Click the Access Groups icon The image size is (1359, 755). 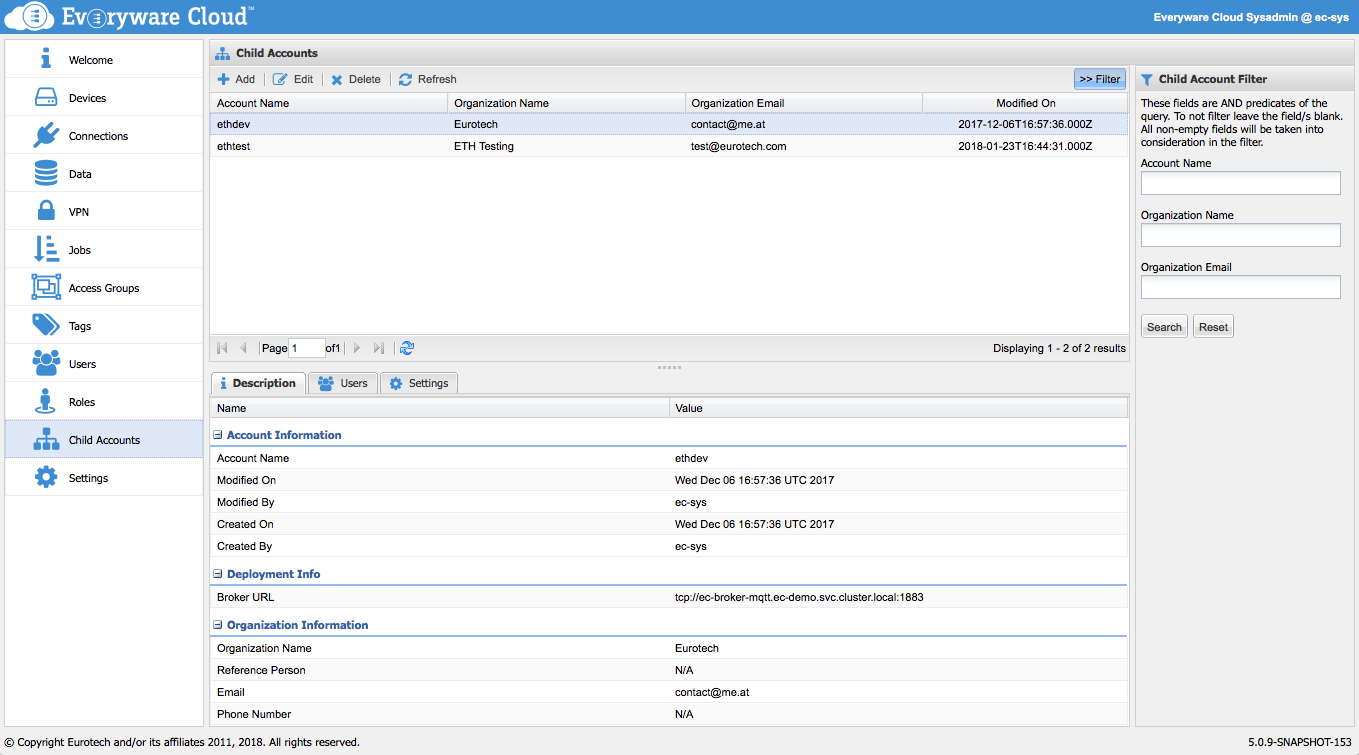pyautogui.click(x=46, y=287)
